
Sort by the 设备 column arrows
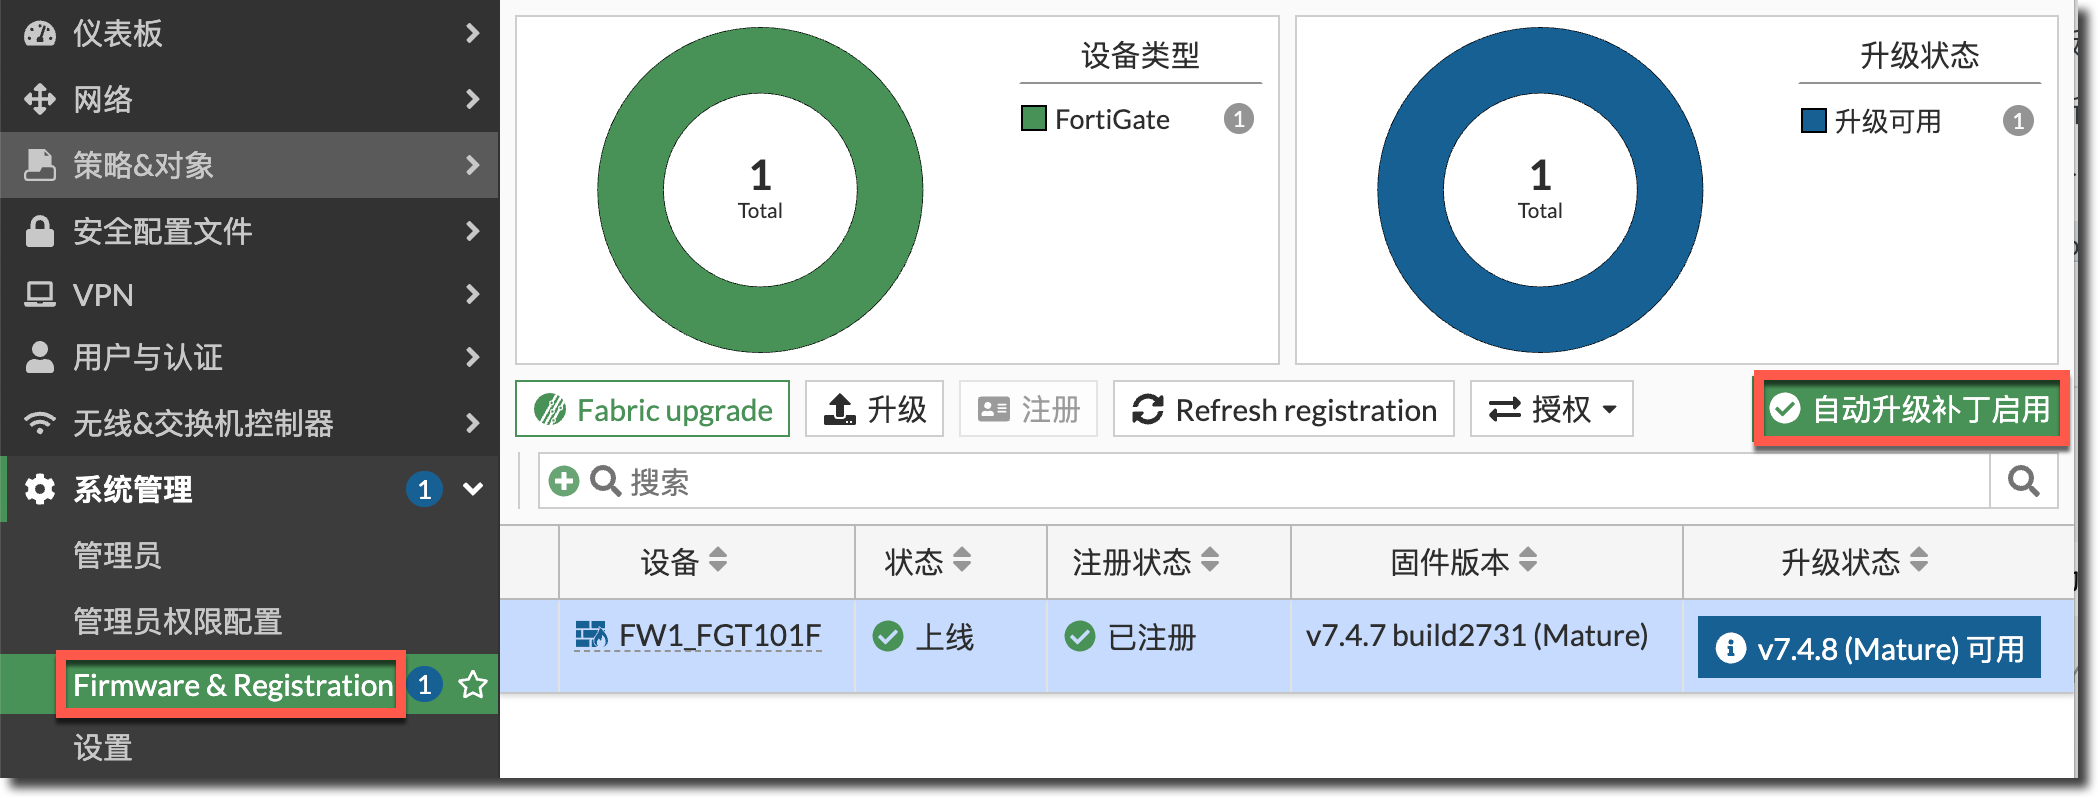[718, 560]
